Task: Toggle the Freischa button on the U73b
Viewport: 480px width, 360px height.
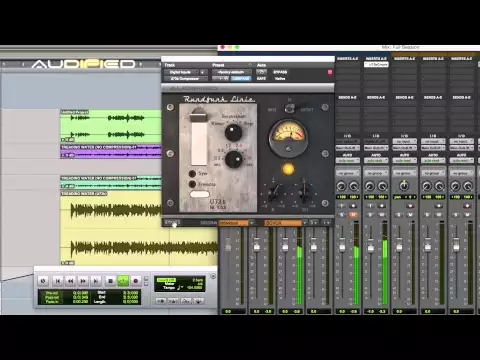Action: [x=192, y=184]
